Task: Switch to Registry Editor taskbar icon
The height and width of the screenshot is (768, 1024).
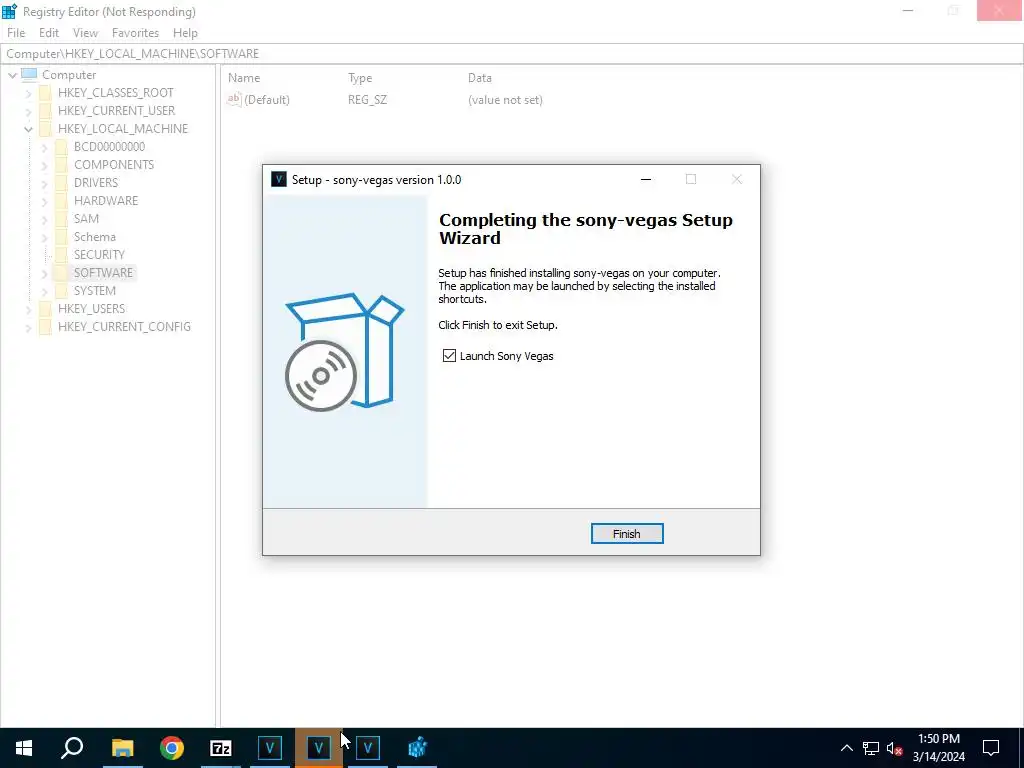Action: (417, 748)
